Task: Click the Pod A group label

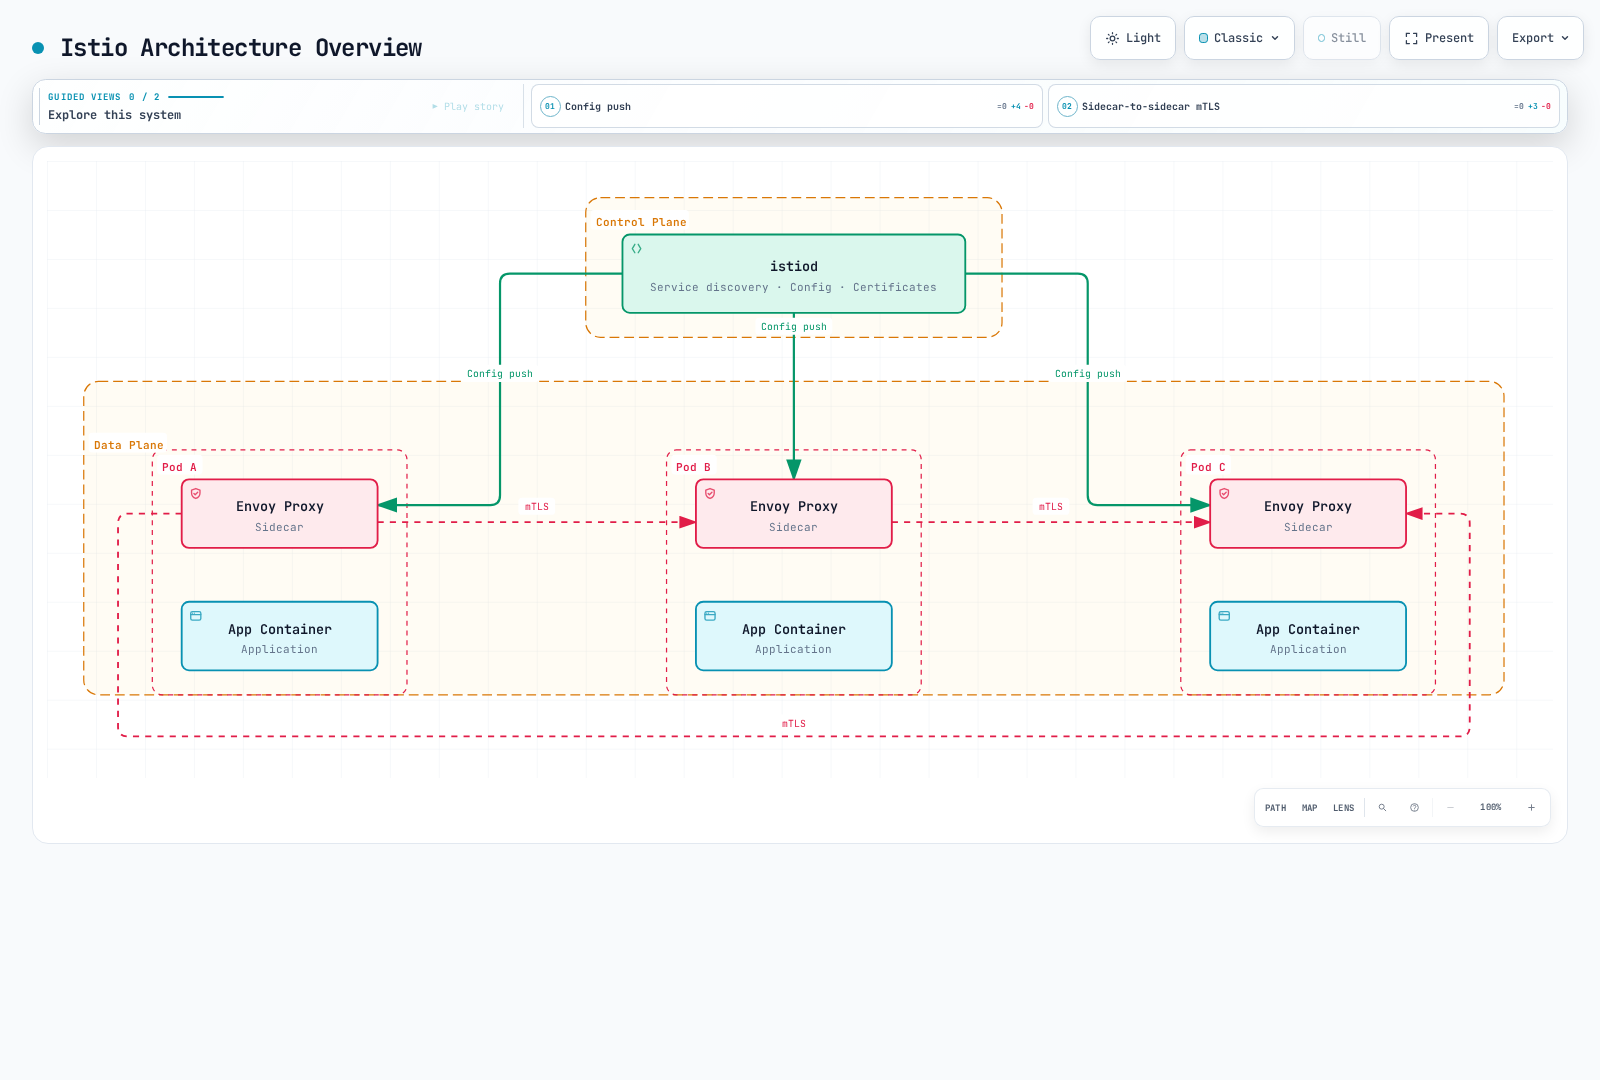Action: tap(180, 467)
